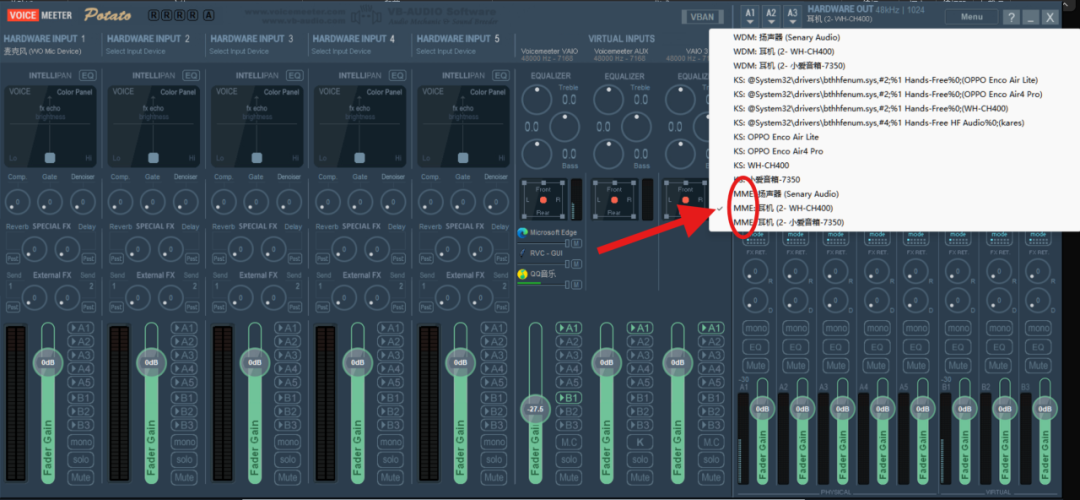Toggle mono on Hardware Input 4
Image resolution: width=1080 pixels, height=500 pixels.
(390, 442)
